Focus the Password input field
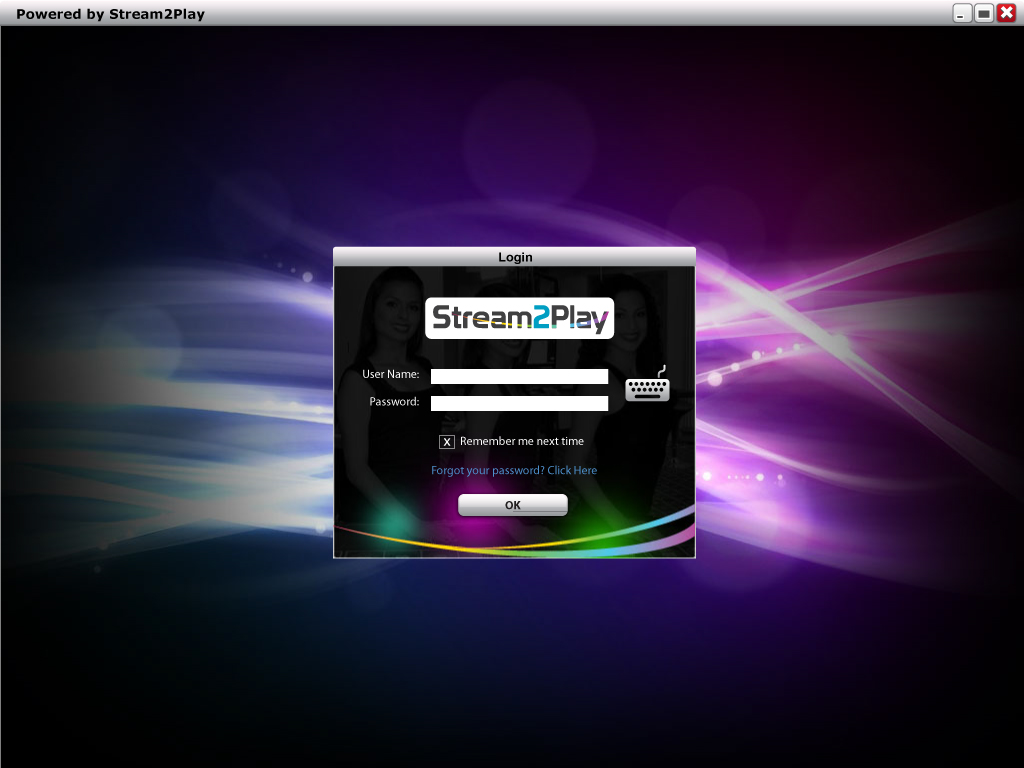This screenshot has height=768, width=1024. coord(519,404)
